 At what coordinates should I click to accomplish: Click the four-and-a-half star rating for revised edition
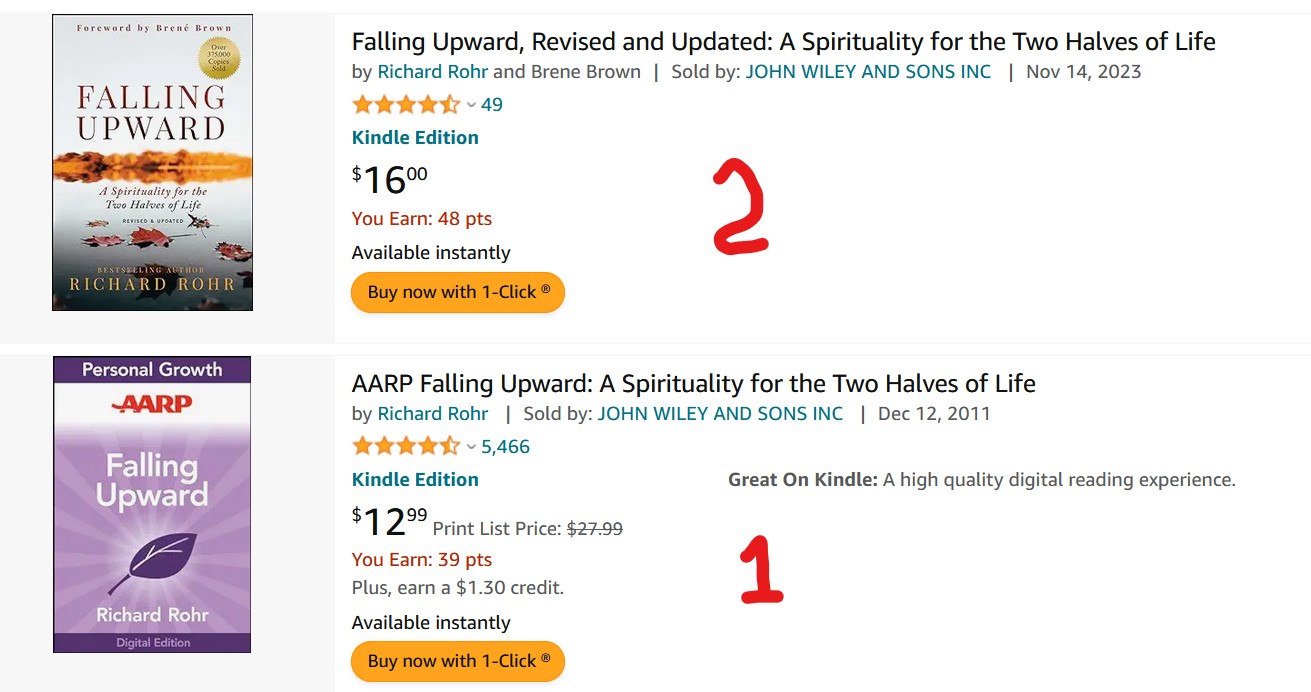[x=405, y=104]
